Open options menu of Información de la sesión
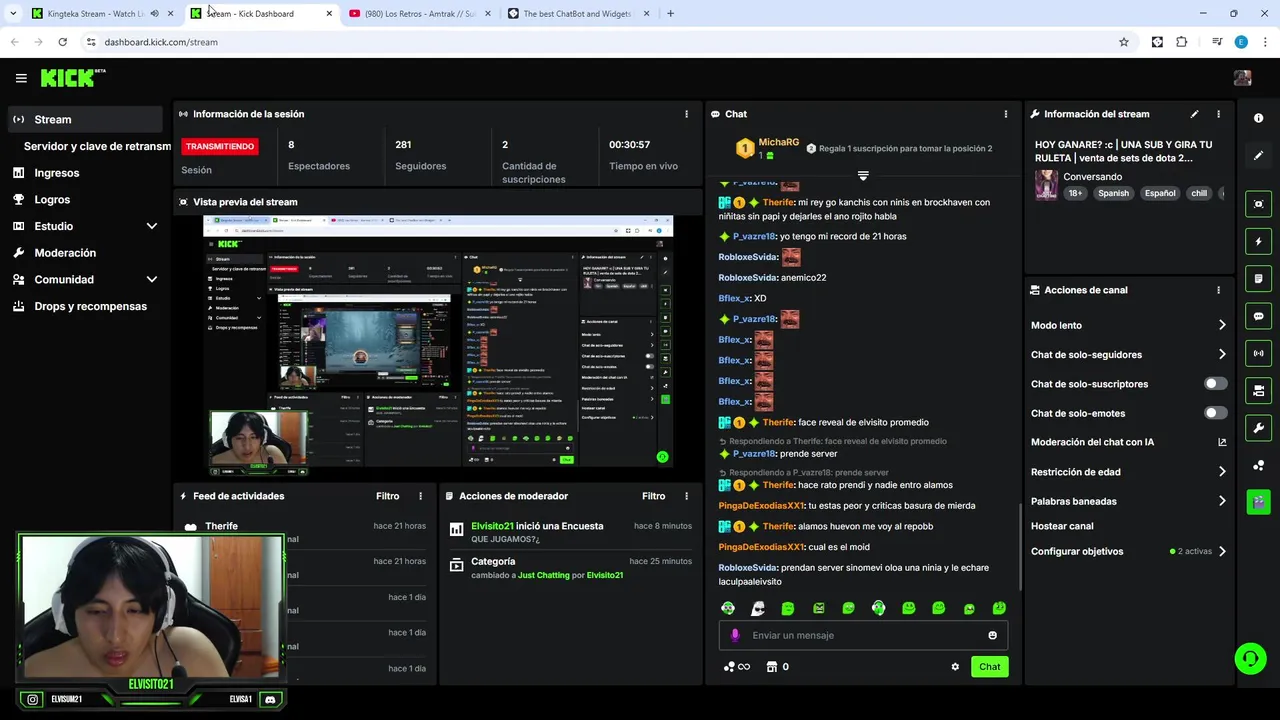 pos(686,114)
